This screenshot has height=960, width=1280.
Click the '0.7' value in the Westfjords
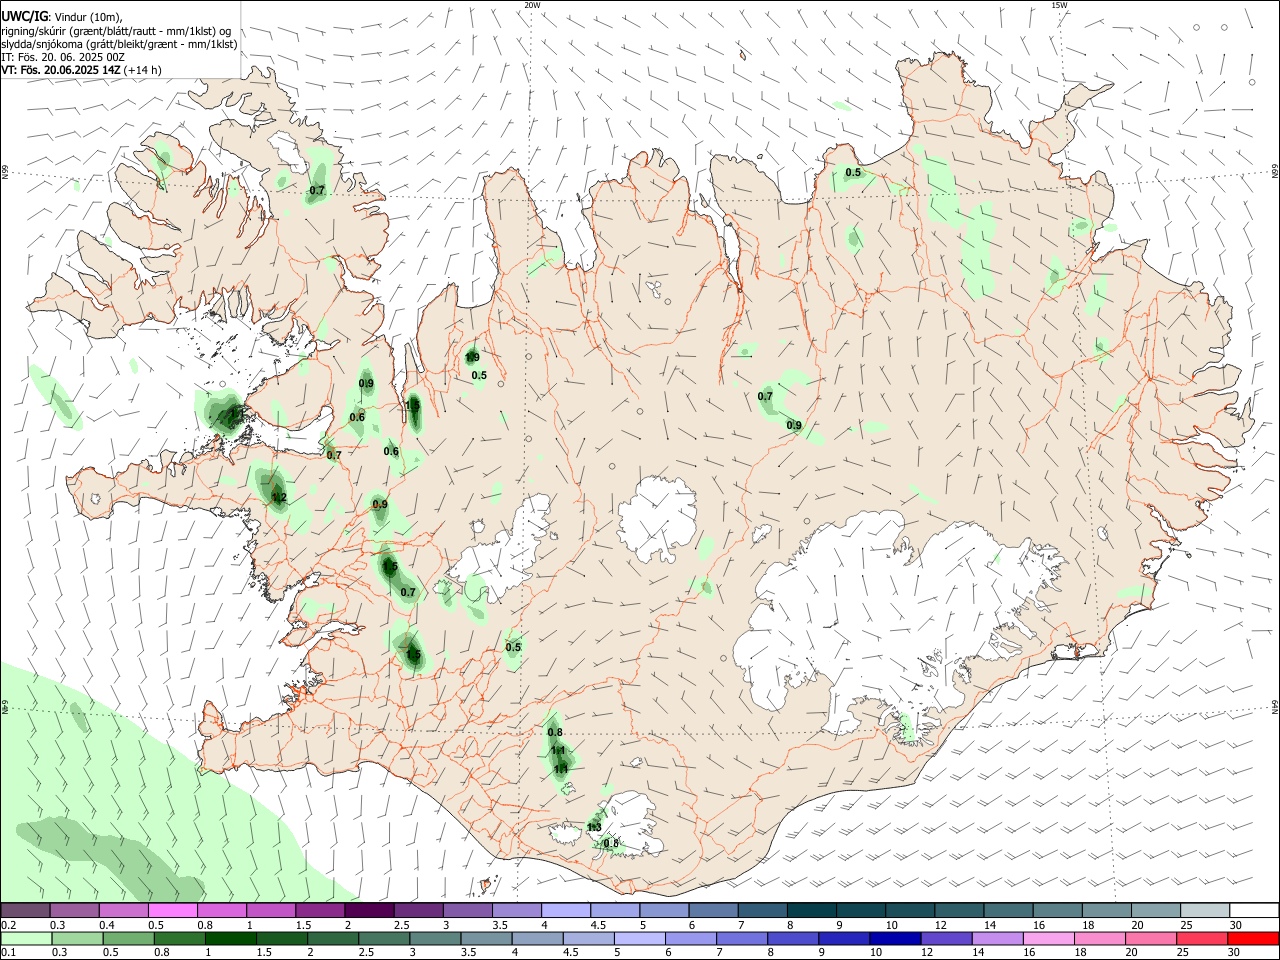(x=317, y=190)
